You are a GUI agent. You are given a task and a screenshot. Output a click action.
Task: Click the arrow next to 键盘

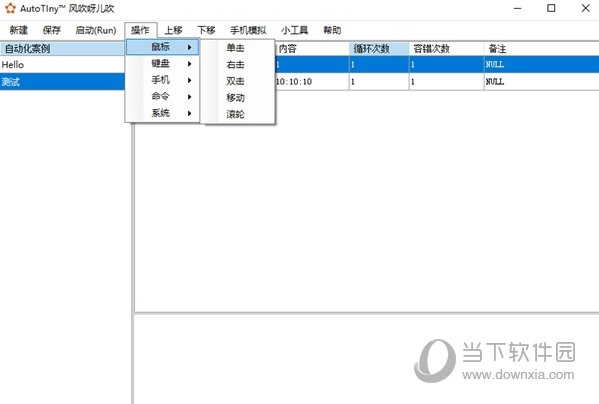[189, 64]
